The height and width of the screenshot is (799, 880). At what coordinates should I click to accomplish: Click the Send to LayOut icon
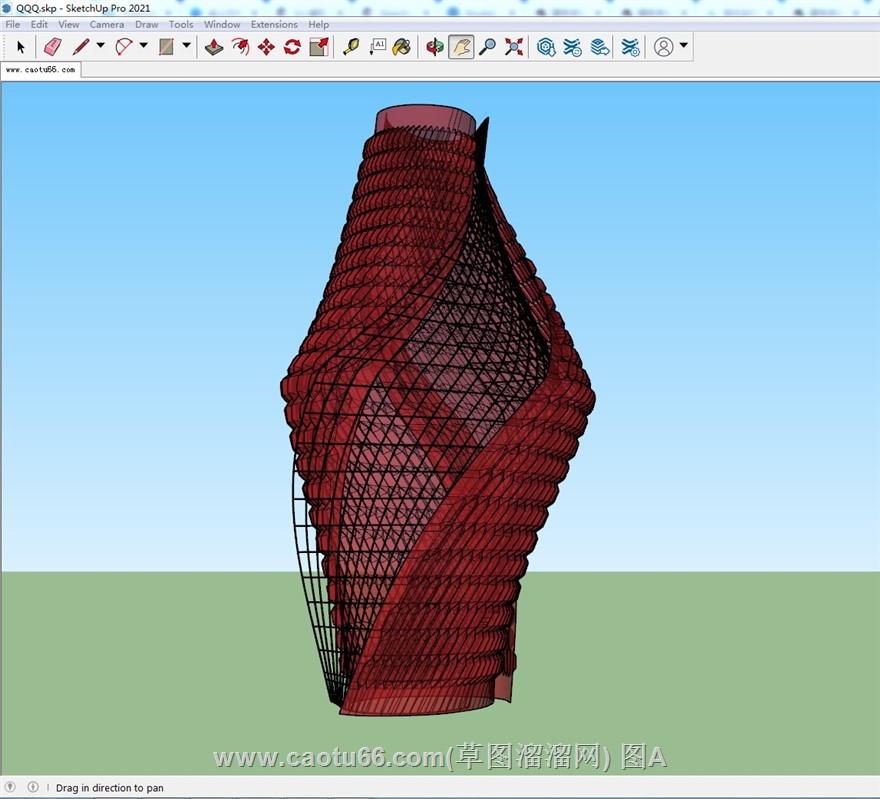coord(599,47)
